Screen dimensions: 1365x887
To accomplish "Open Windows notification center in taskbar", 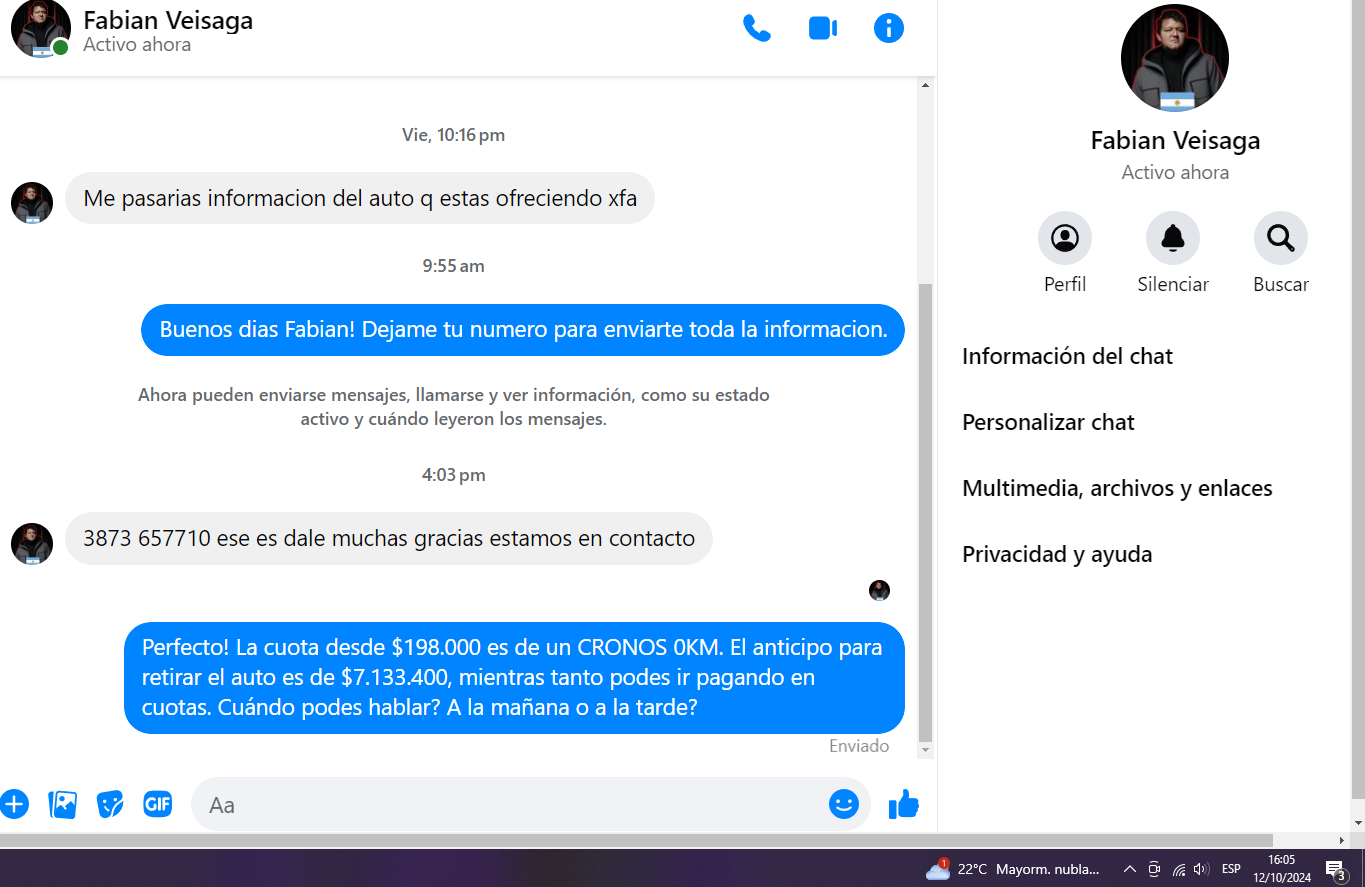I will pos(1335,869).
